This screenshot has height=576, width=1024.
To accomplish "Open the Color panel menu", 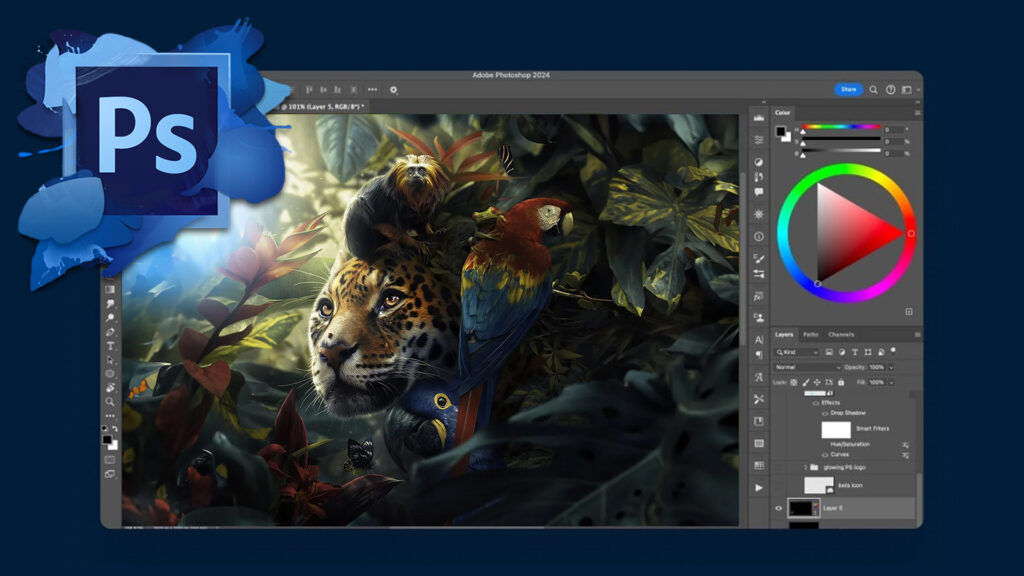I will (917, 112).
